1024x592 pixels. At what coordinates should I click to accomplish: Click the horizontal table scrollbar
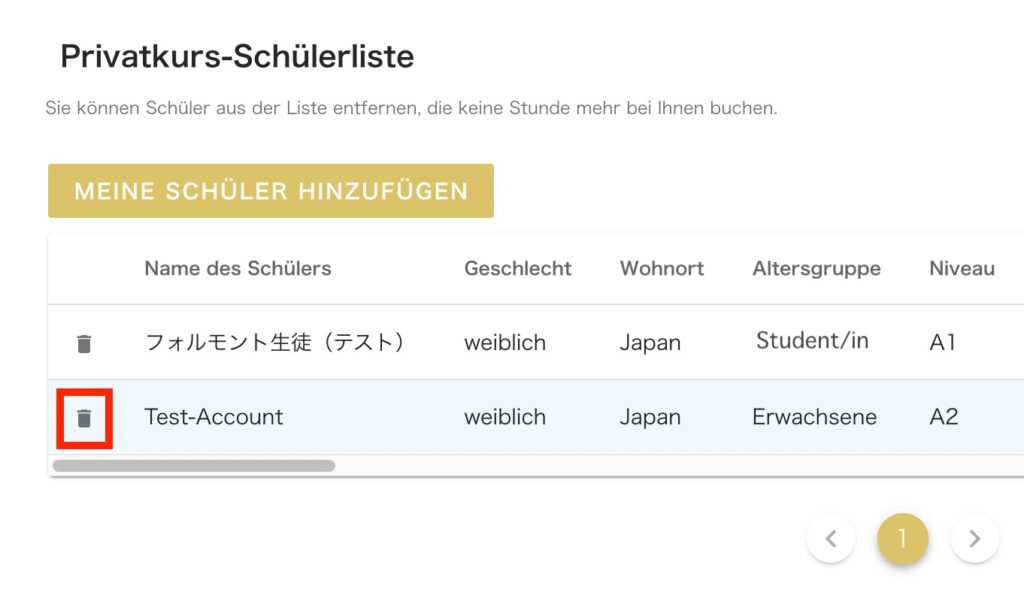point(194,466)
